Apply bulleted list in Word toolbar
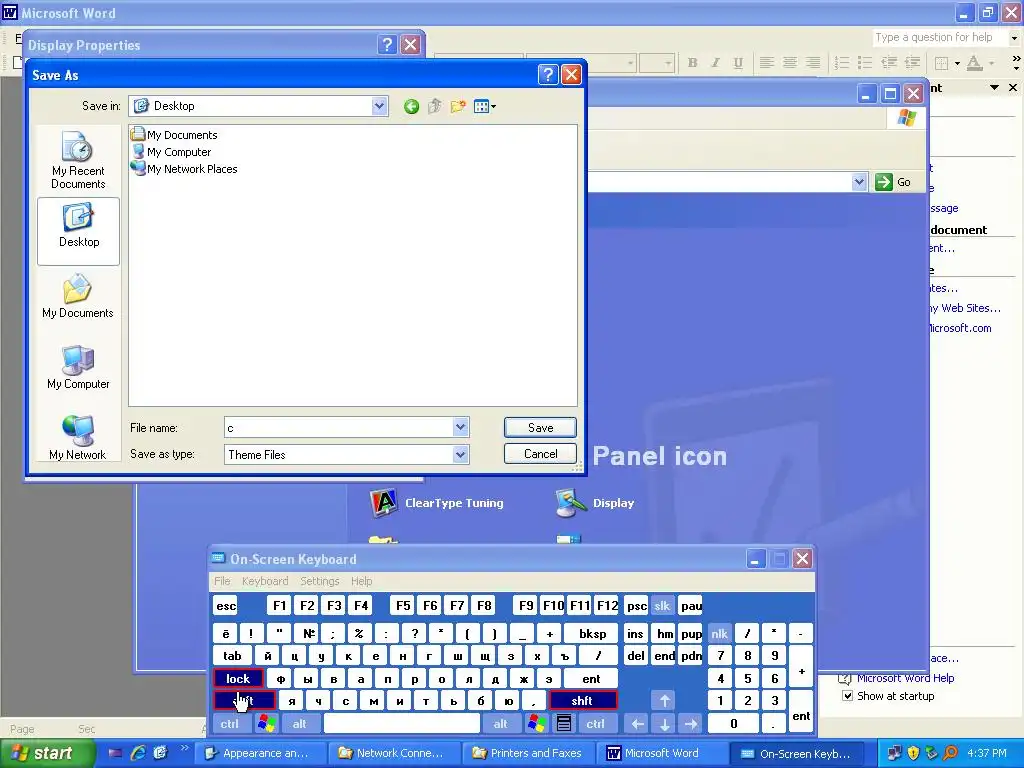Screen dimensions: 1024x768 (x=865, y=63)
